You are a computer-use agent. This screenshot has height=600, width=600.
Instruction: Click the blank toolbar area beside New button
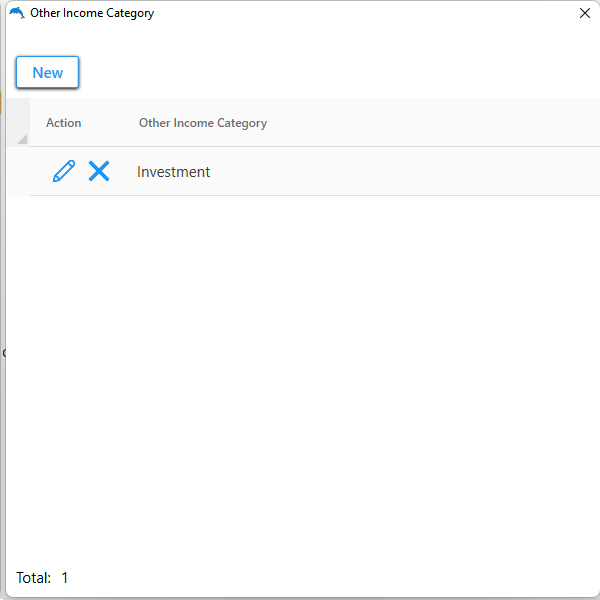pyautogui.click(x=300, y=72)
